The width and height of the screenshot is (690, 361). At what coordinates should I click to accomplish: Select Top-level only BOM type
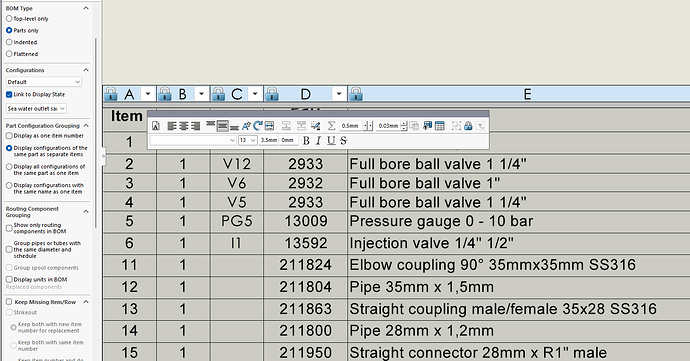point(9,19)
